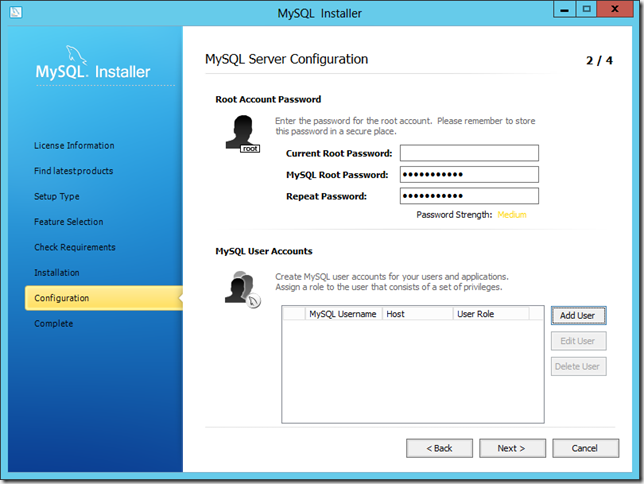Select License Information step in sidebar
This screenshot has width=644, height=484.
[x=74, y=146]
